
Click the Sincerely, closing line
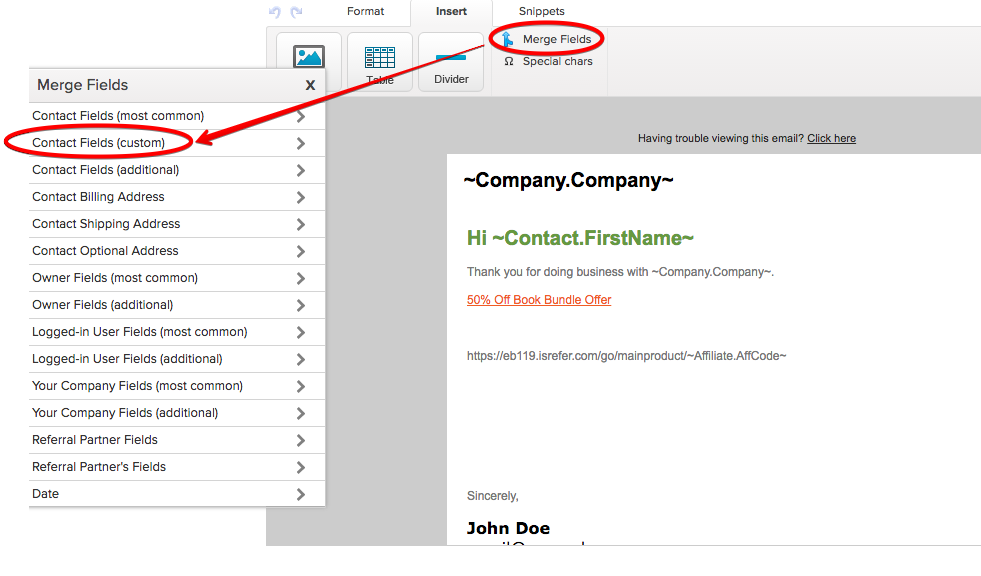[492, 496]
